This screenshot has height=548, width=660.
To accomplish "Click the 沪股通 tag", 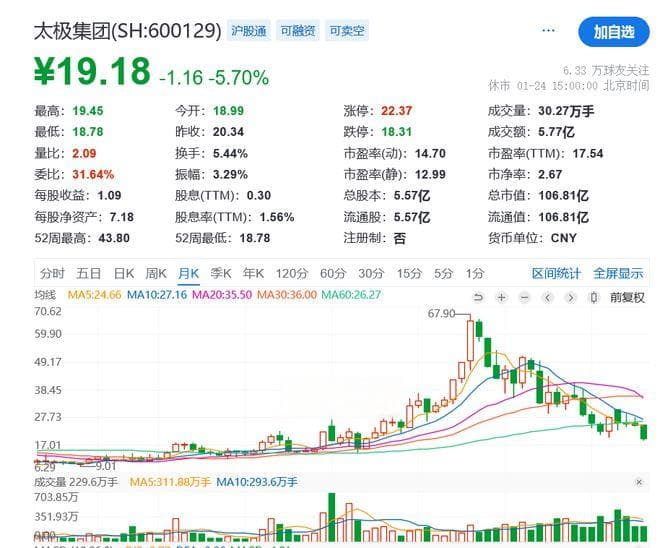I will click(x=249, y=31).
